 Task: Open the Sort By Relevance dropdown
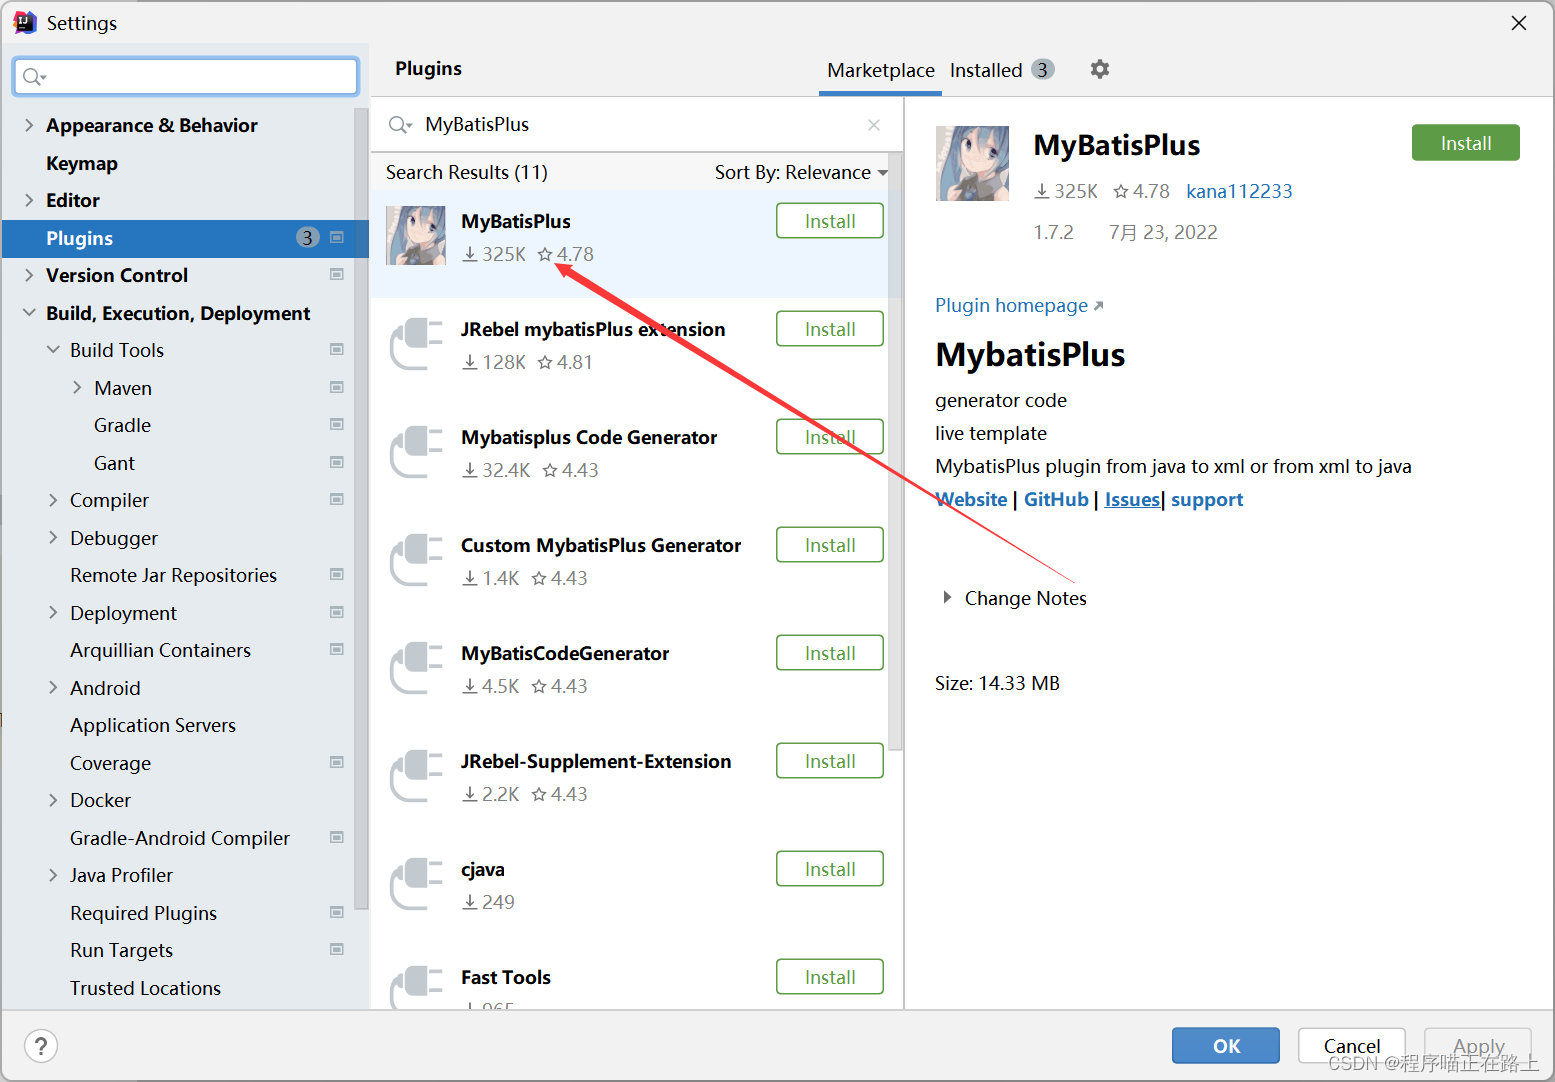click(x=801, y=173)
